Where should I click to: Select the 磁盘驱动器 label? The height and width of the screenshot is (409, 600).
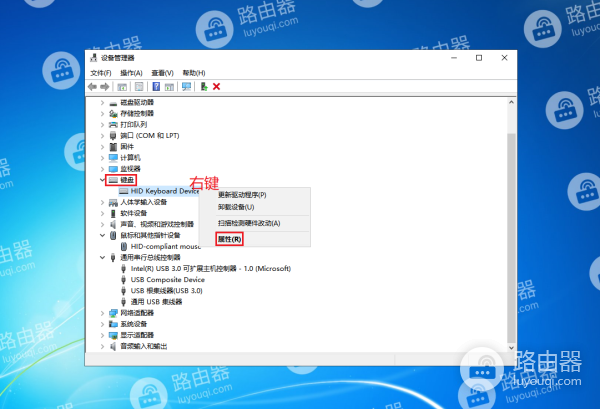pyautogui.click(x=137, y=103)
